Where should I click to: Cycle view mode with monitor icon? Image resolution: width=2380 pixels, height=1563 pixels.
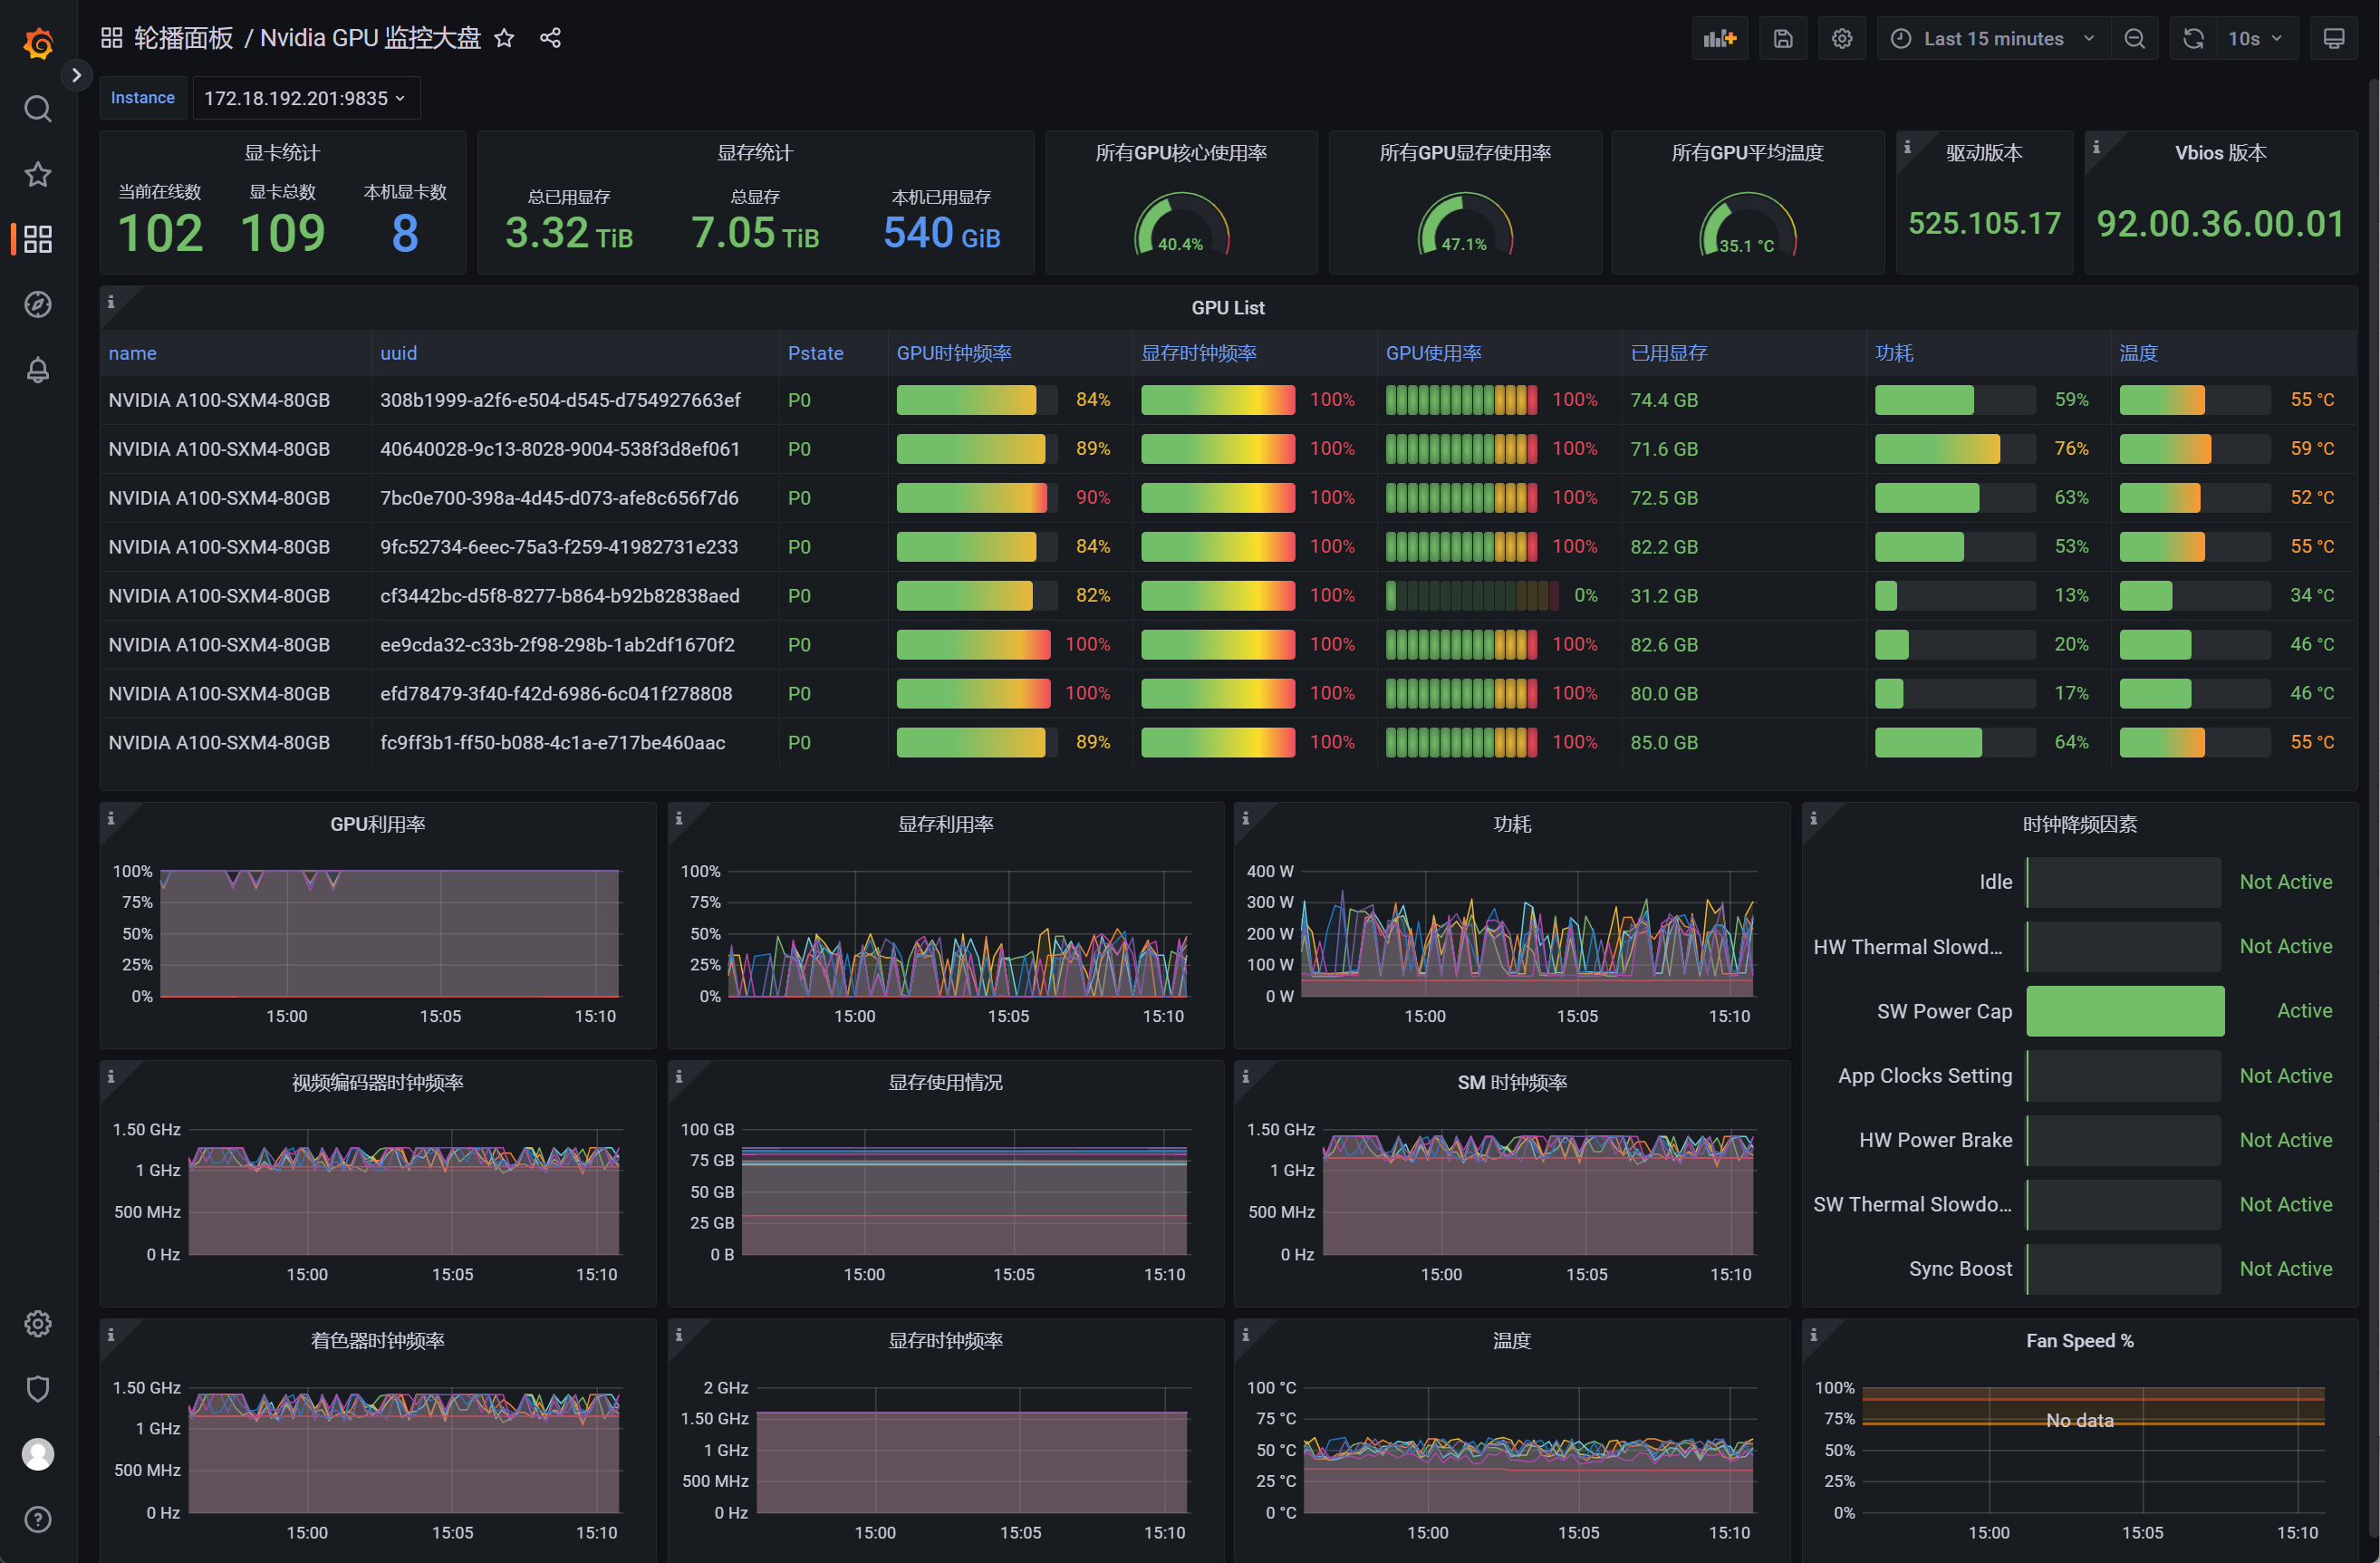tap(2334, 38)
